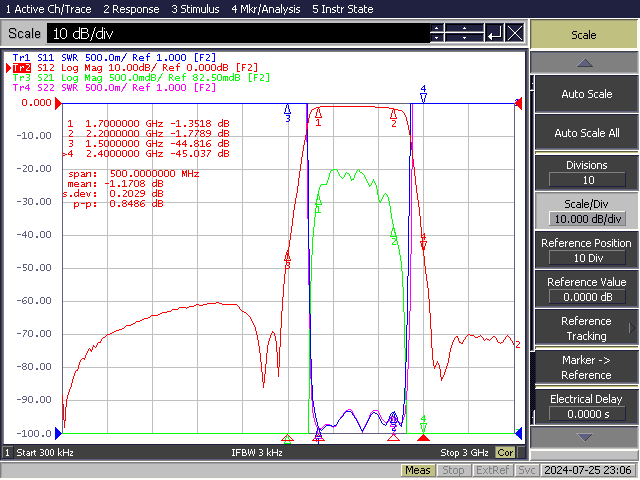Toggle the Cor correction status indicator

click(x=505, y=453)
